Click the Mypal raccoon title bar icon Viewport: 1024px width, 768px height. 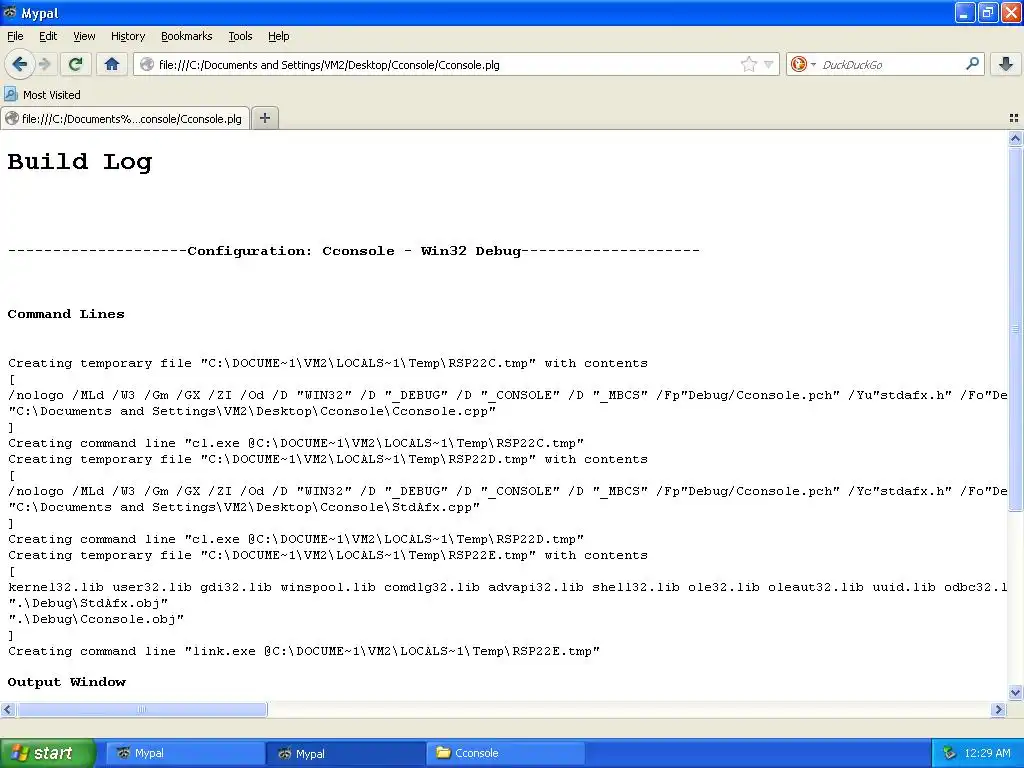(x=10, y=12)
